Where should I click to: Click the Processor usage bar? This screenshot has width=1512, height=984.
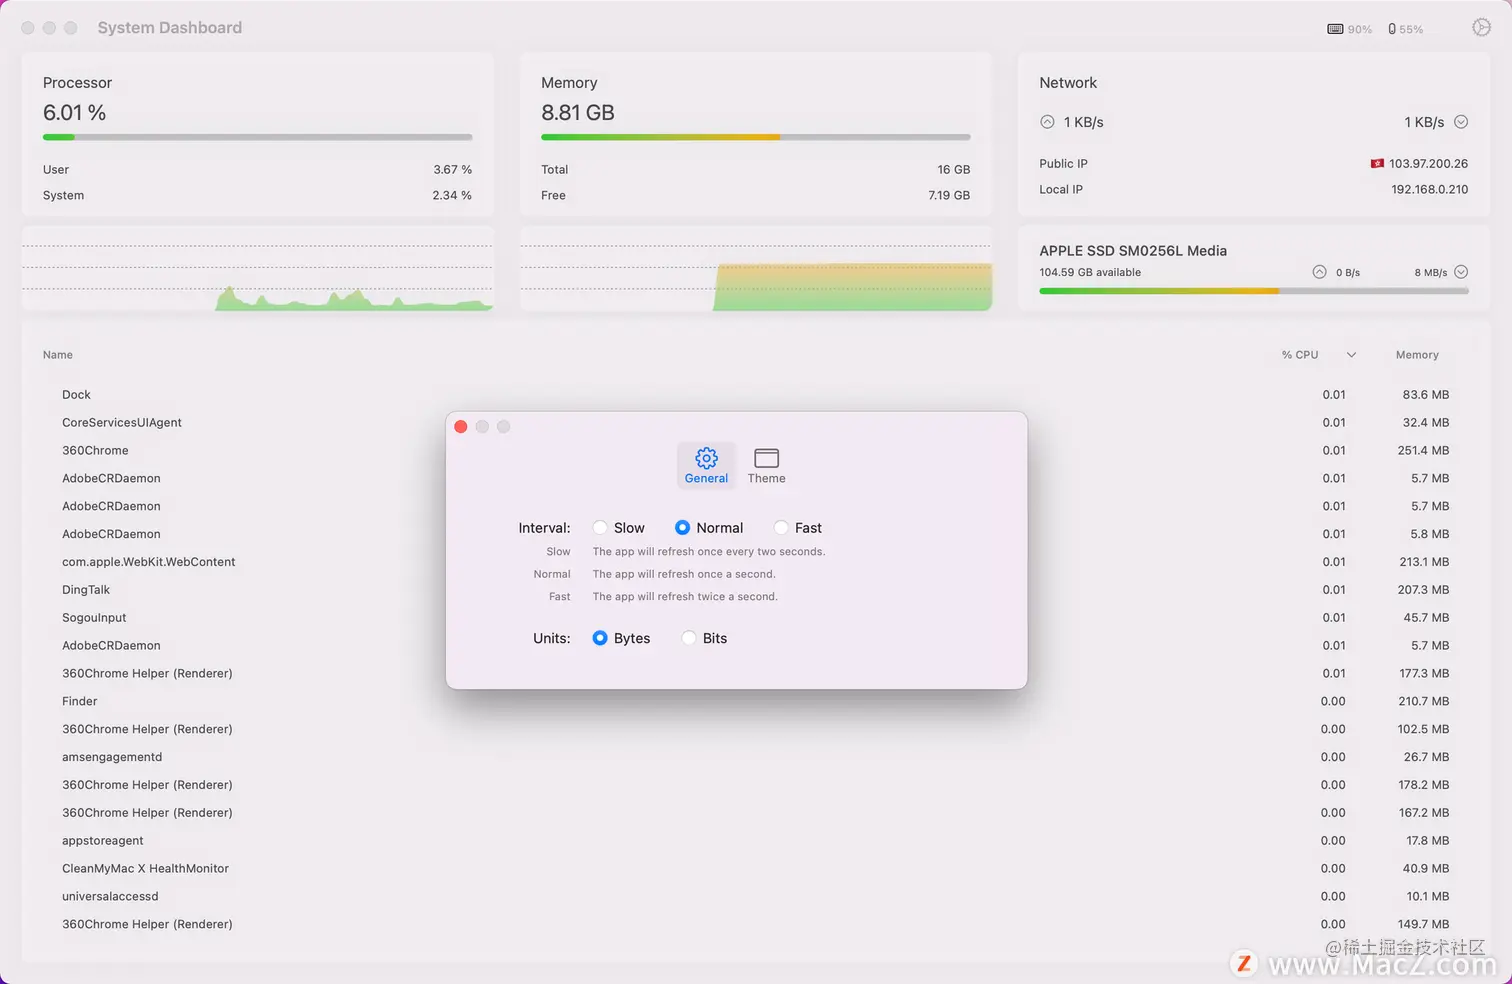tap(257, 137)
